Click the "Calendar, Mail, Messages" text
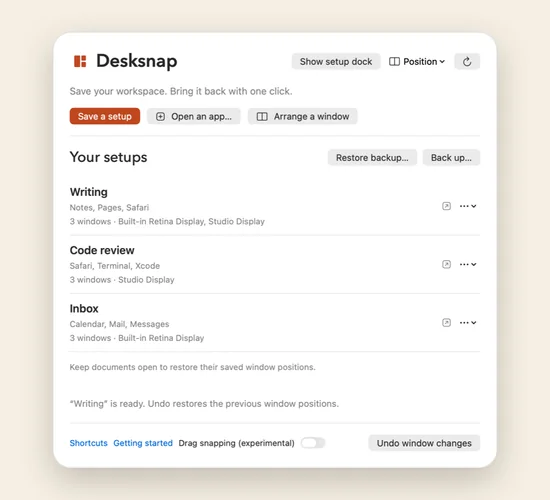The height and width of the screenshot is (500, 550). coord(119,324)
